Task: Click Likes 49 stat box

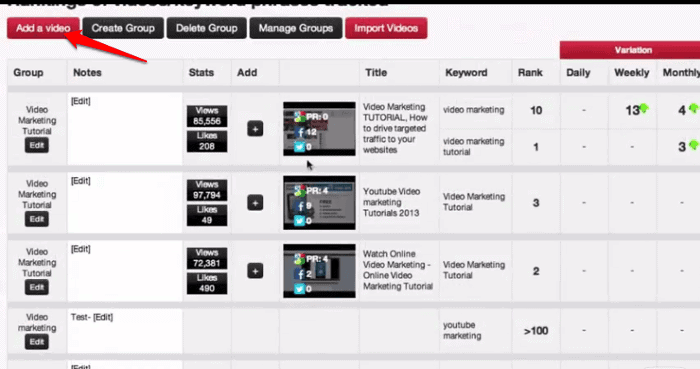Action: click(x=207, y=215)
